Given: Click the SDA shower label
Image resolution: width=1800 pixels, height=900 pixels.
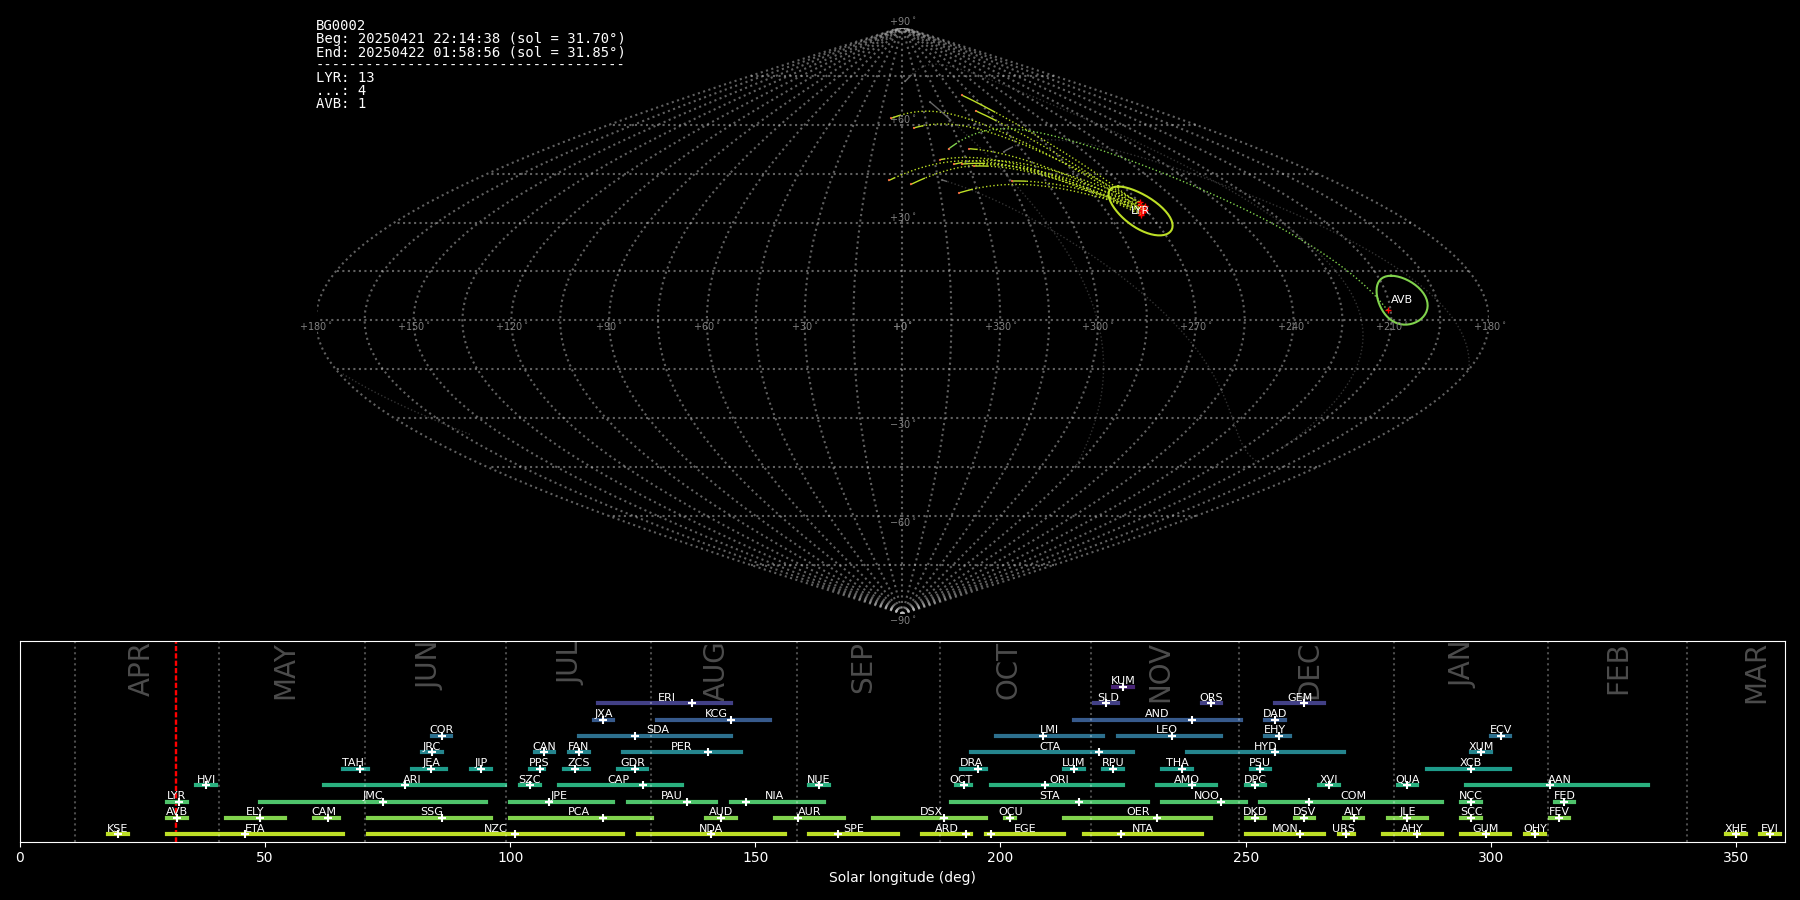Looking at the screenshot, I should pyautogui.click(x=657, y=730).
